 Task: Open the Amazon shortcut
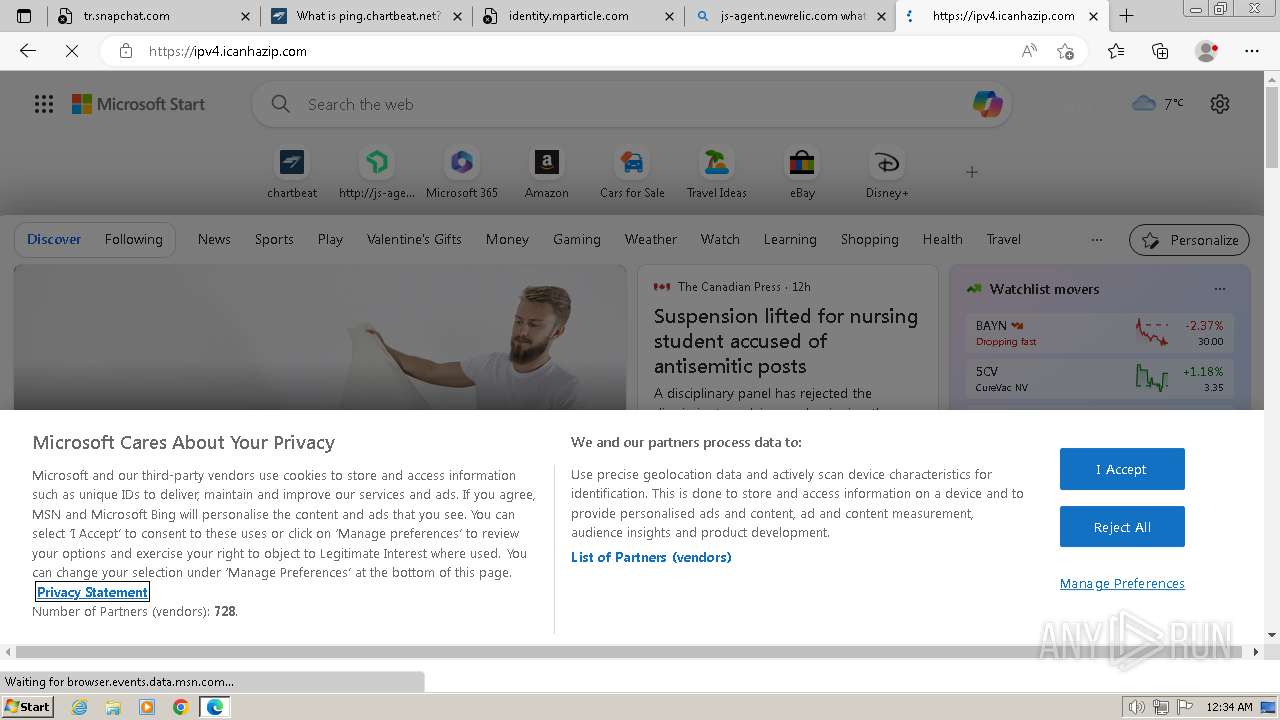coord(547,173)
